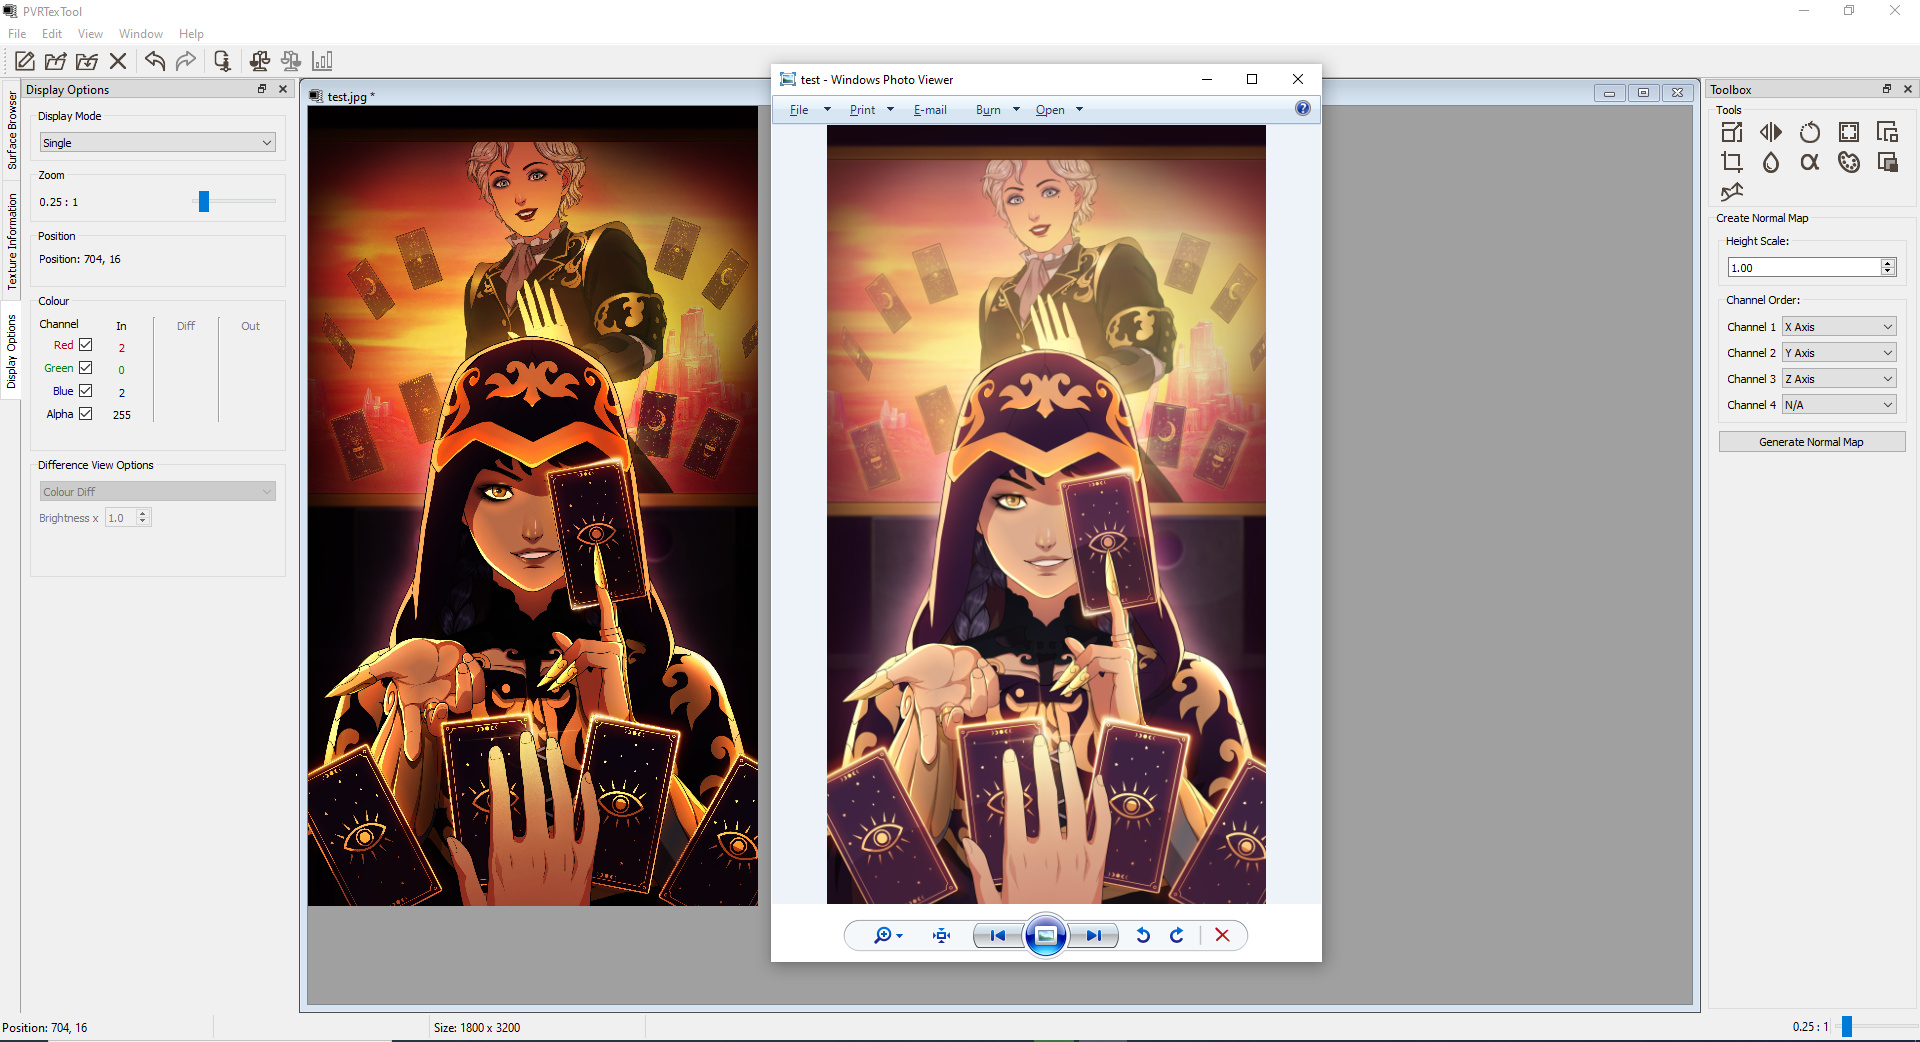Go to previous image in Photo Viewer
The image size is (1920, 1042).
pos(997,935)
